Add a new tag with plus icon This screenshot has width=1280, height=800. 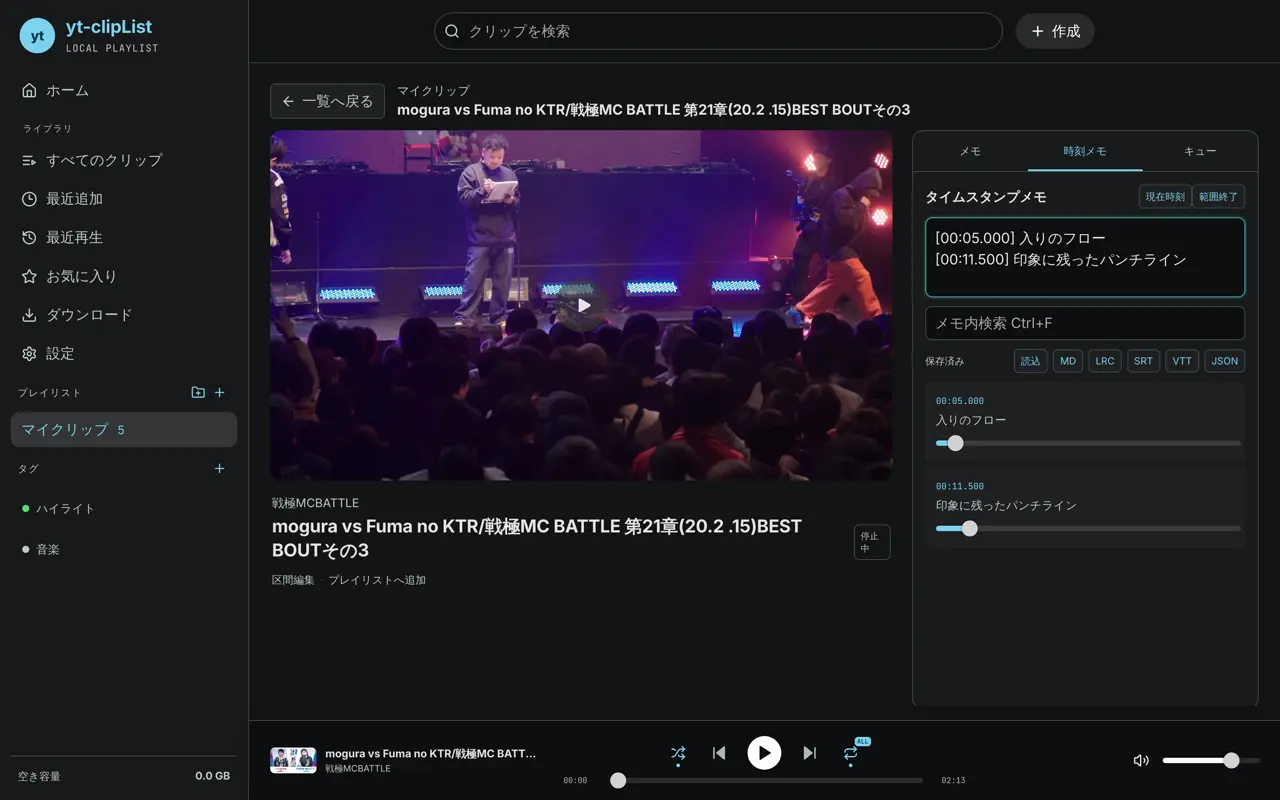[220, 469]
